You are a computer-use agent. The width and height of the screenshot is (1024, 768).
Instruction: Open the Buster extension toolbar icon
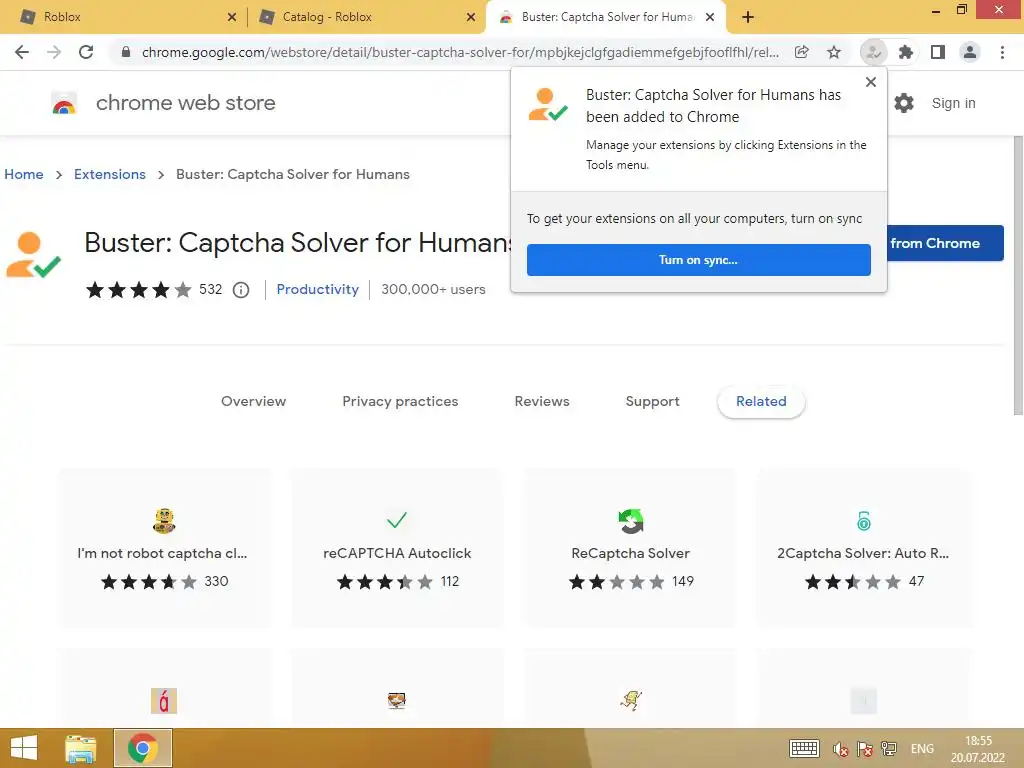tap(873, 52)
